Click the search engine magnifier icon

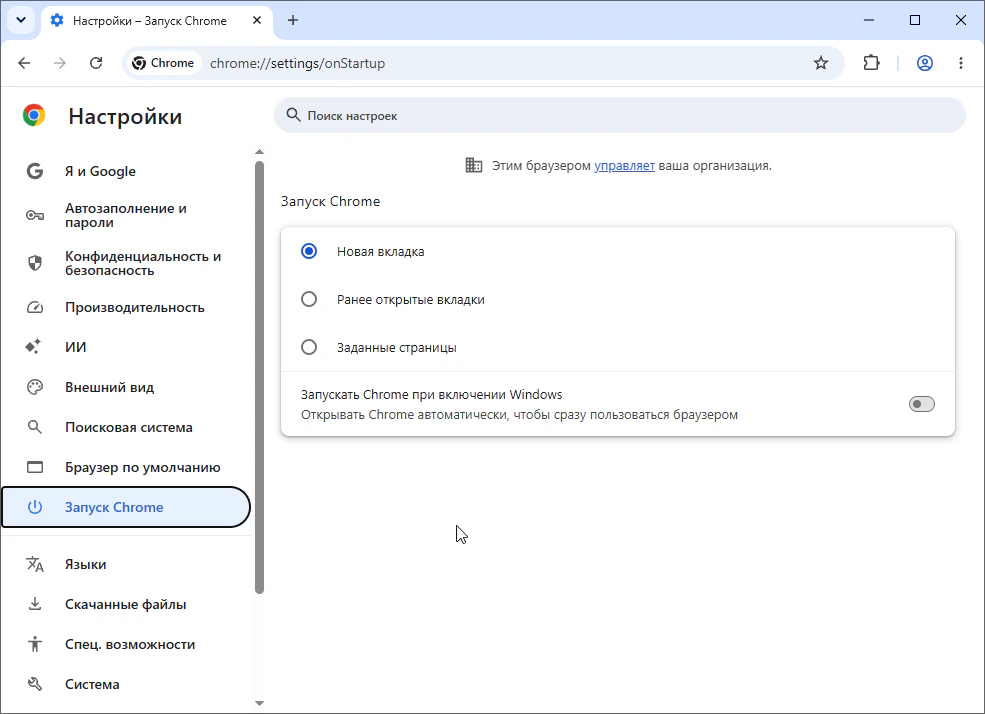coord(35,428)
